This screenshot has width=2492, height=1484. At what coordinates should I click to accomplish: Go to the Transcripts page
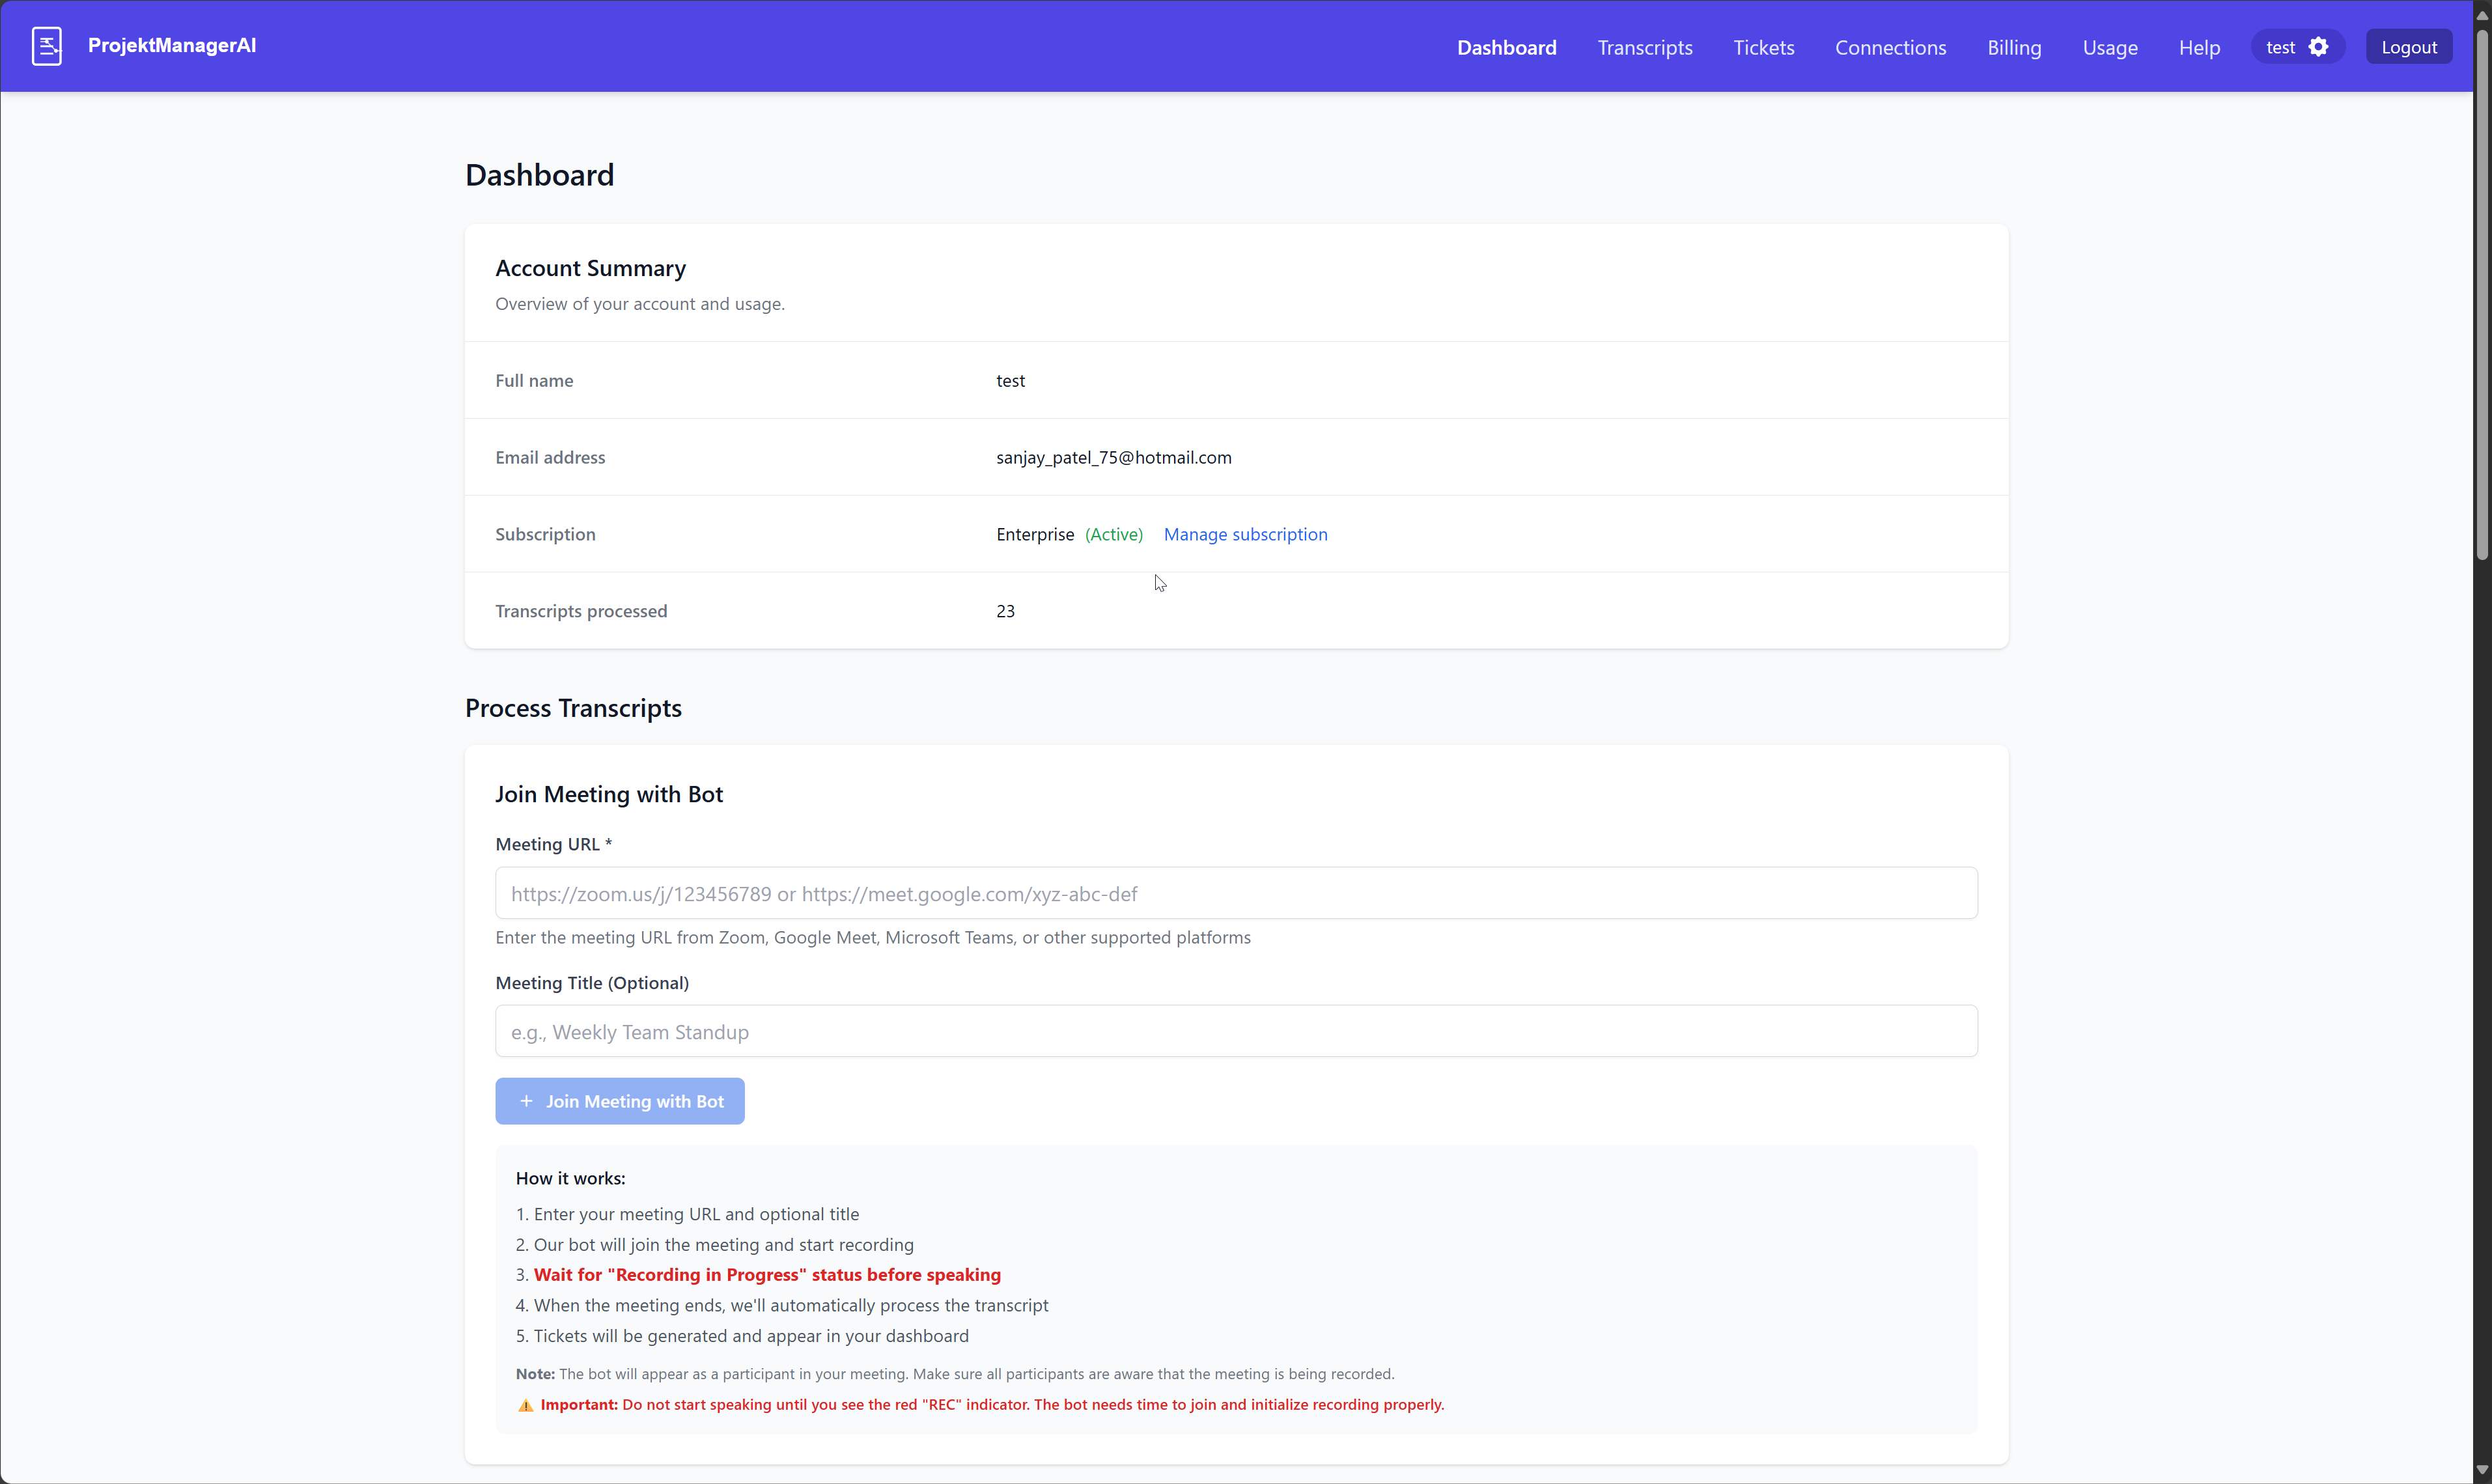tap(1644, 47)
